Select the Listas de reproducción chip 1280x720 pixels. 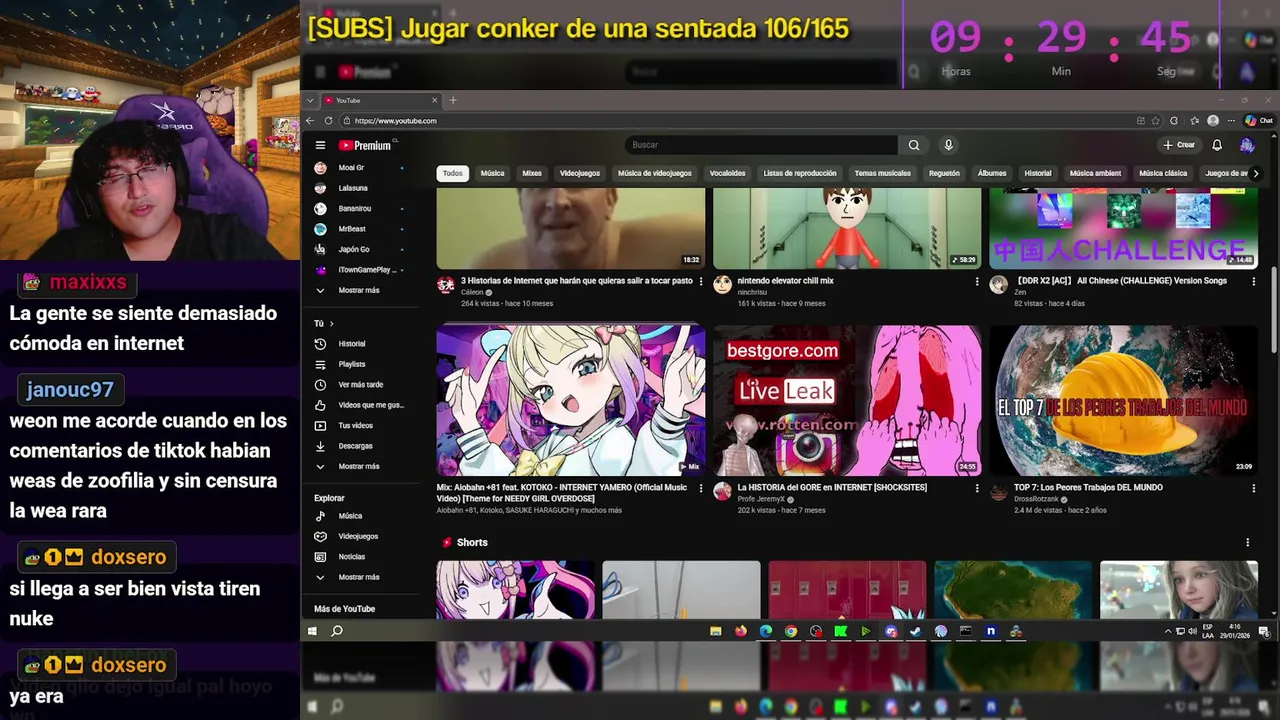coord(800,173)
